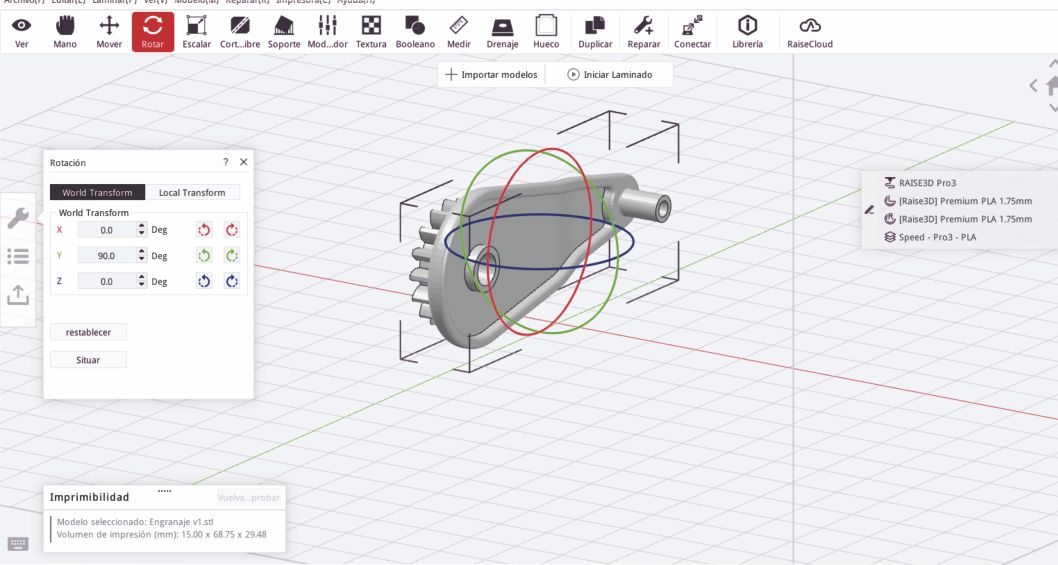This screenshot has width=1058, height=565.
Task: Select the Rotar tool
Action: click(152, 32)
